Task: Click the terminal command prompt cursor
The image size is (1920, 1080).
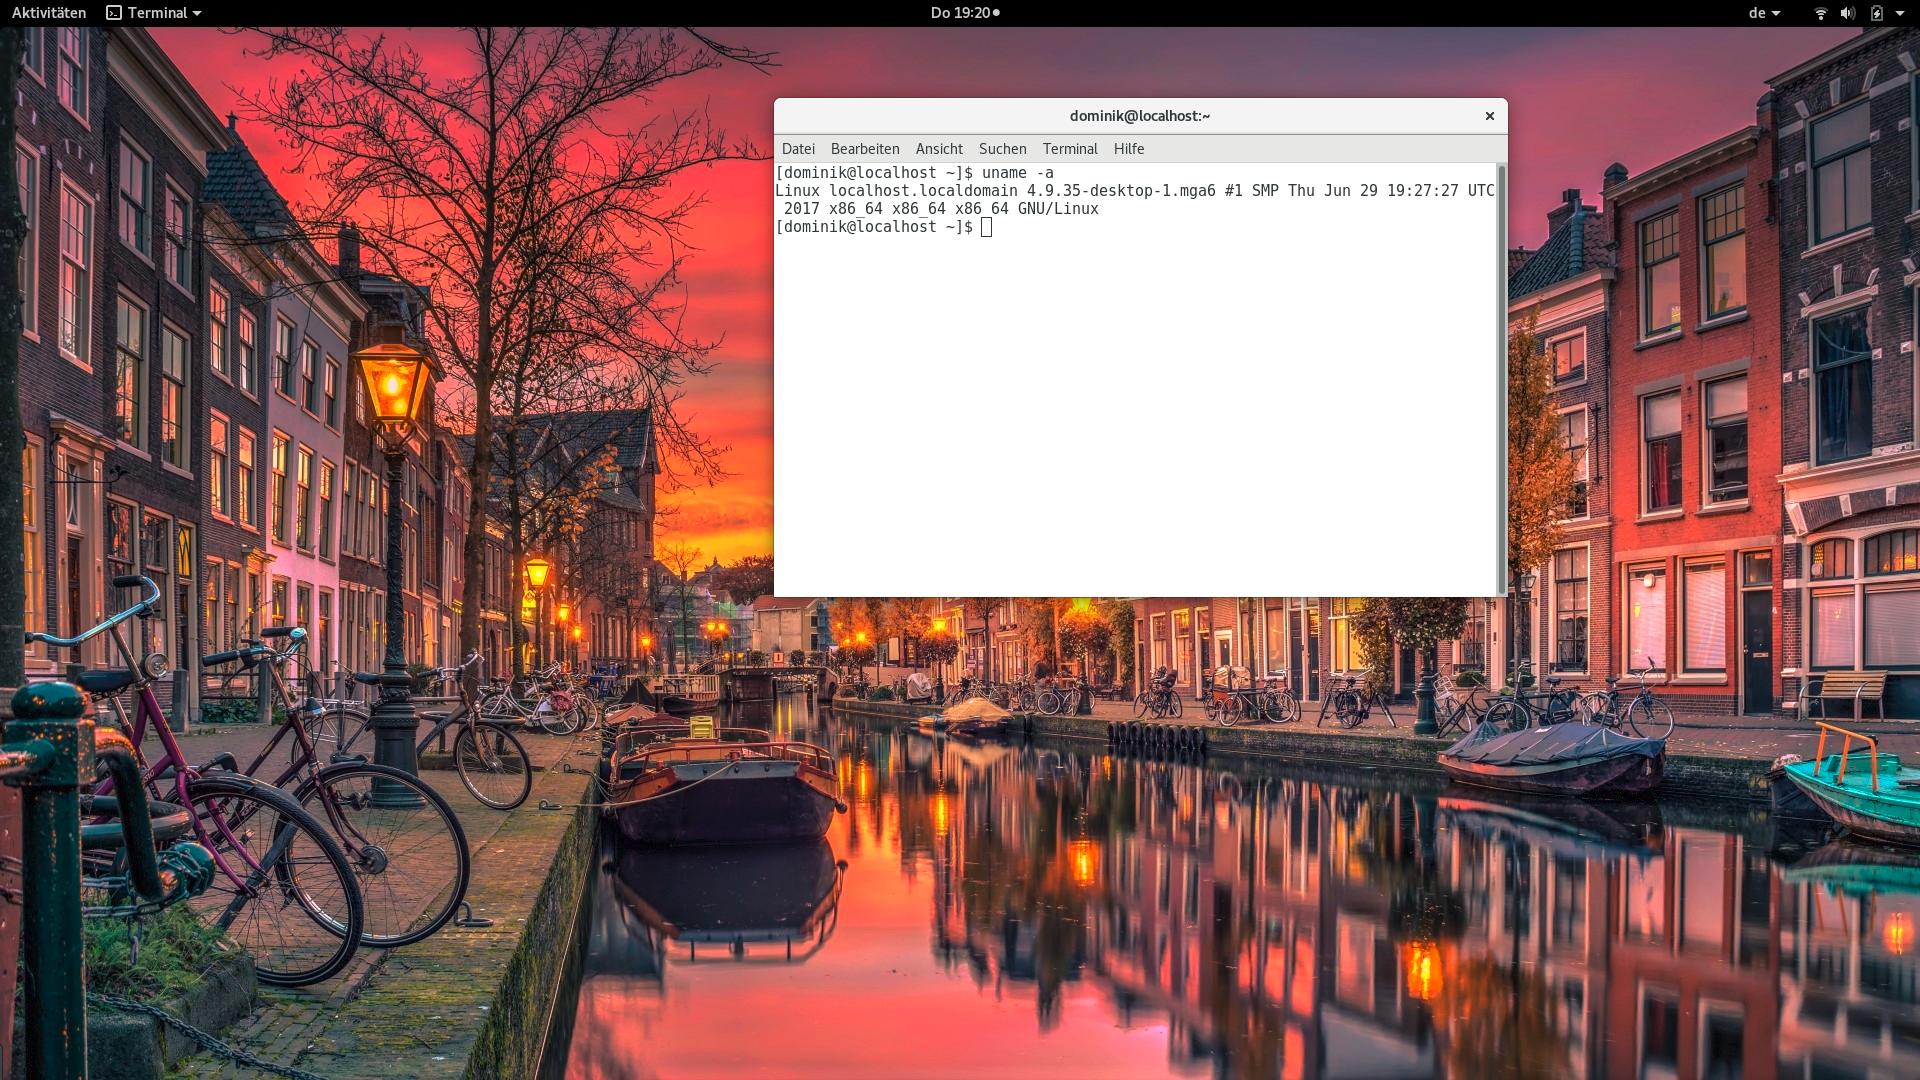Action: 986,228
